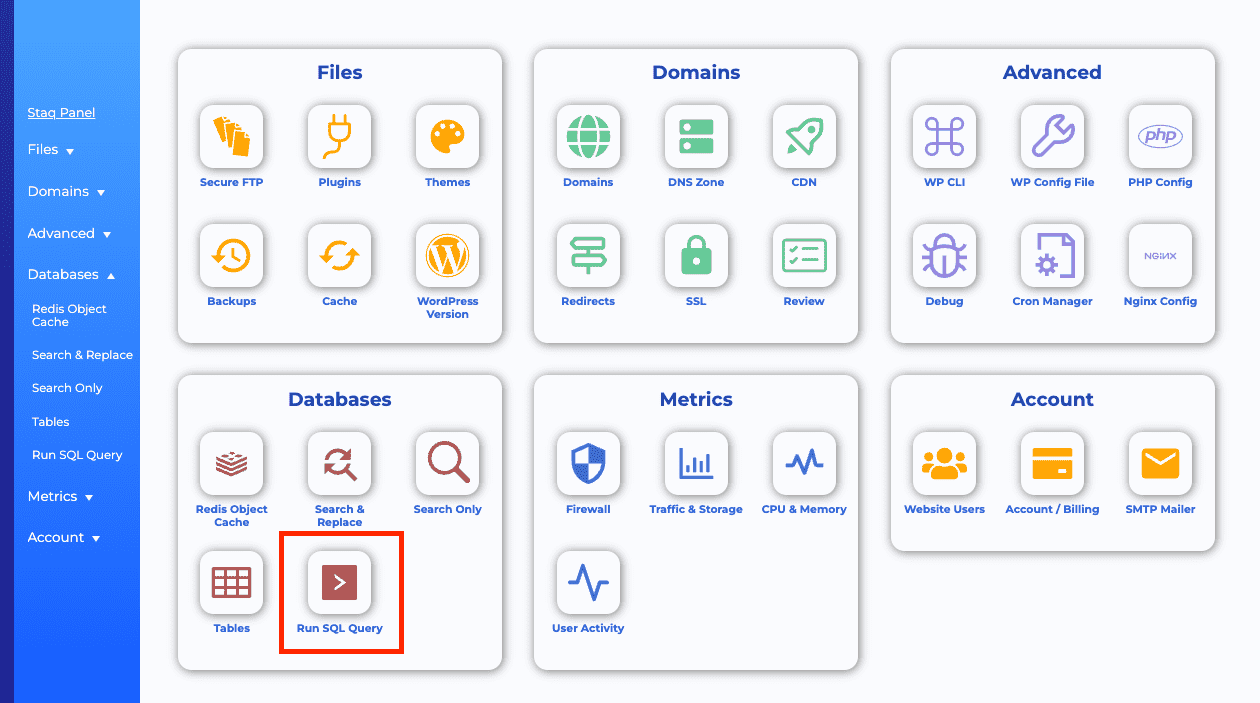Open the User Activity monitor
Image resolution: width=1260 pixels, height=703 pixels.
coord(588,582)
